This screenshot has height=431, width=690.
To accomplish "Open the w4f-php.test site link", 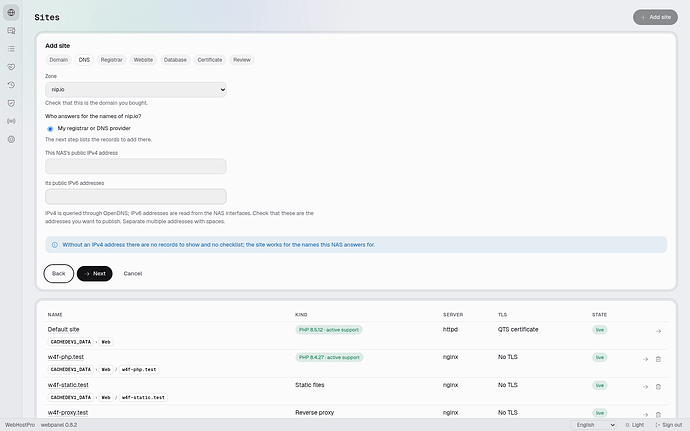I will (x=66, y=357).
